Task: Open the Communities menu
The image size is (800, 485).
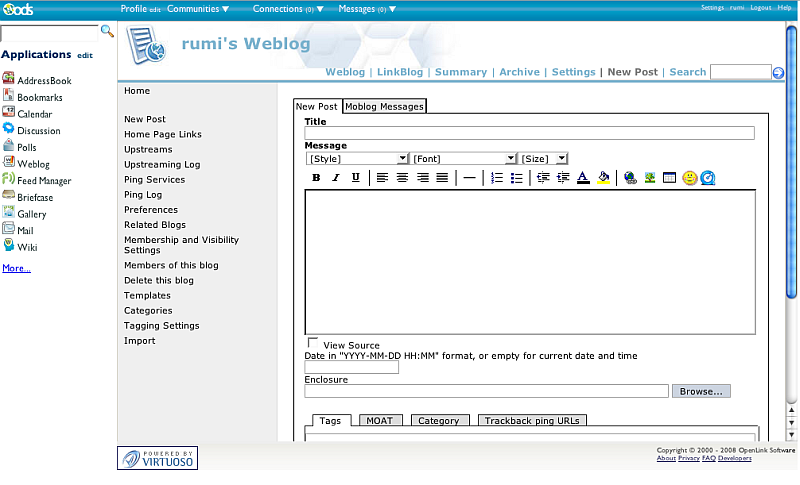Action: click(x=197, y=9)
